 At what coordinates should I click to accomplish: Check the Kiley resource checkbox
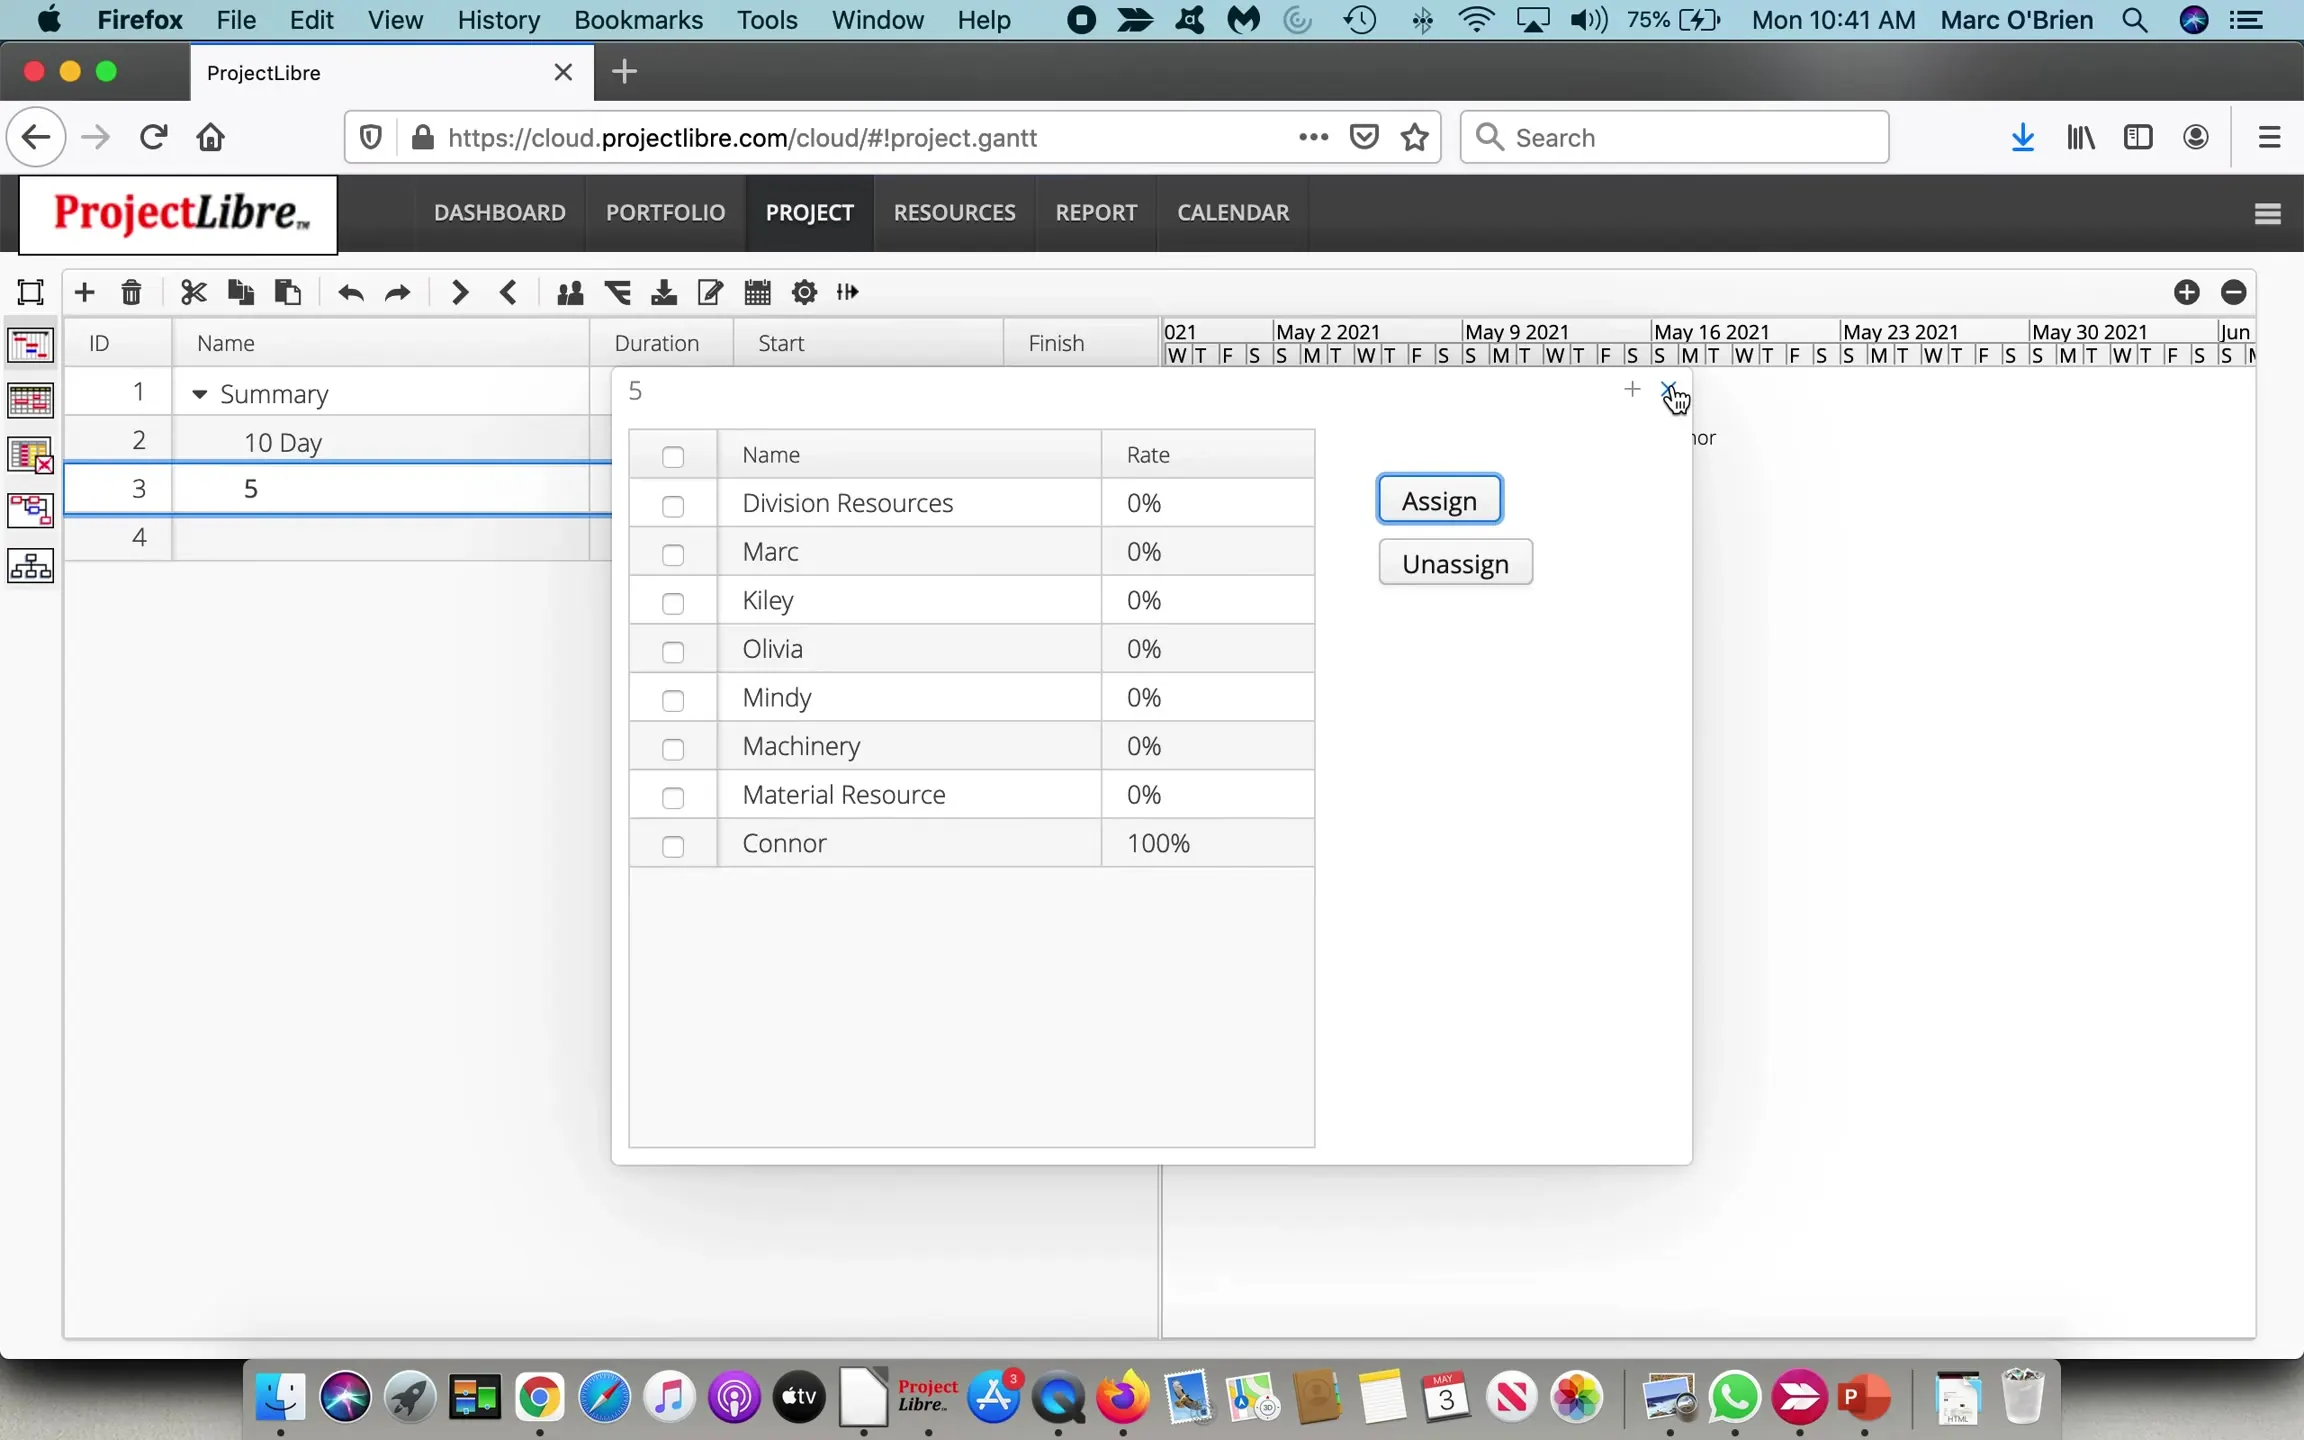pyautogui.click(x=673, y=603)
